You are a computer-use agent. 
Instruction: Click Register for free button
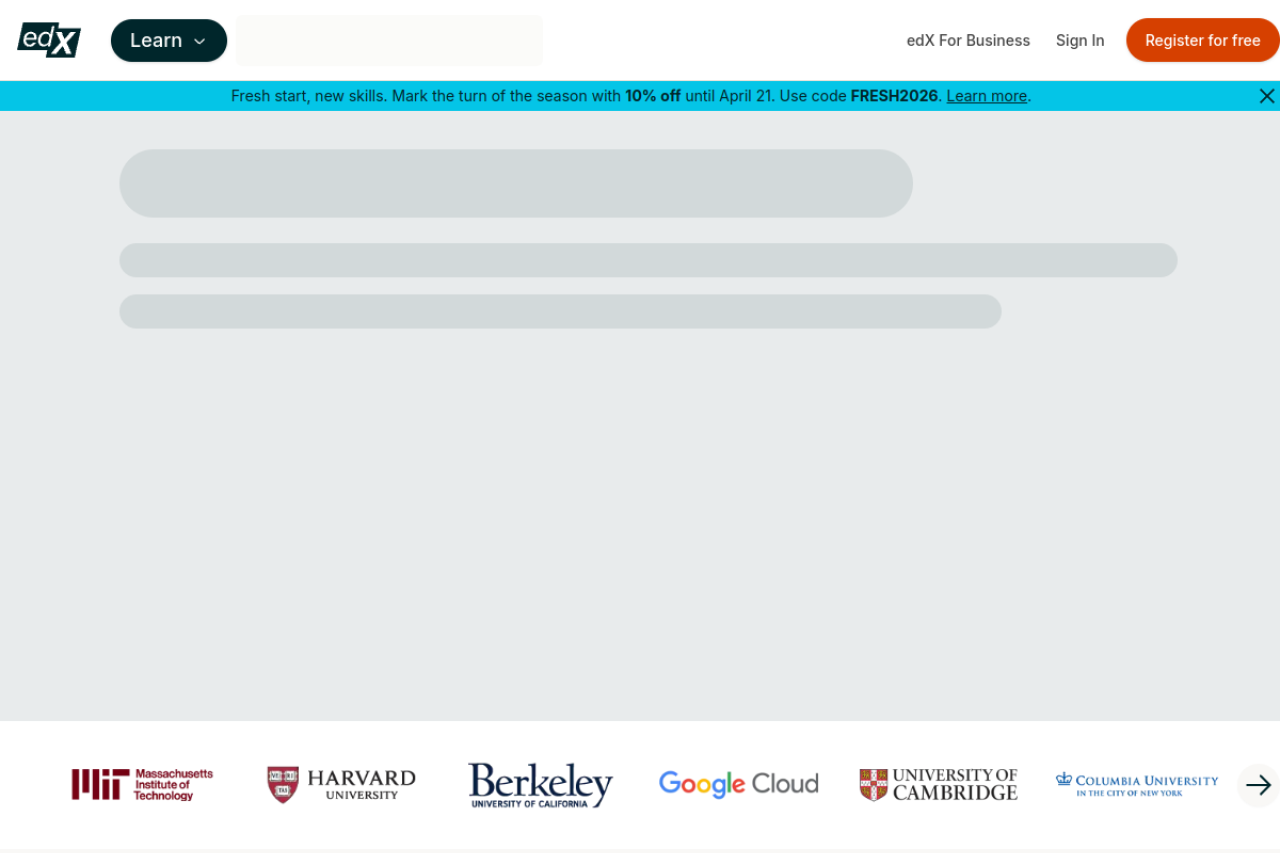[1203, 40]
